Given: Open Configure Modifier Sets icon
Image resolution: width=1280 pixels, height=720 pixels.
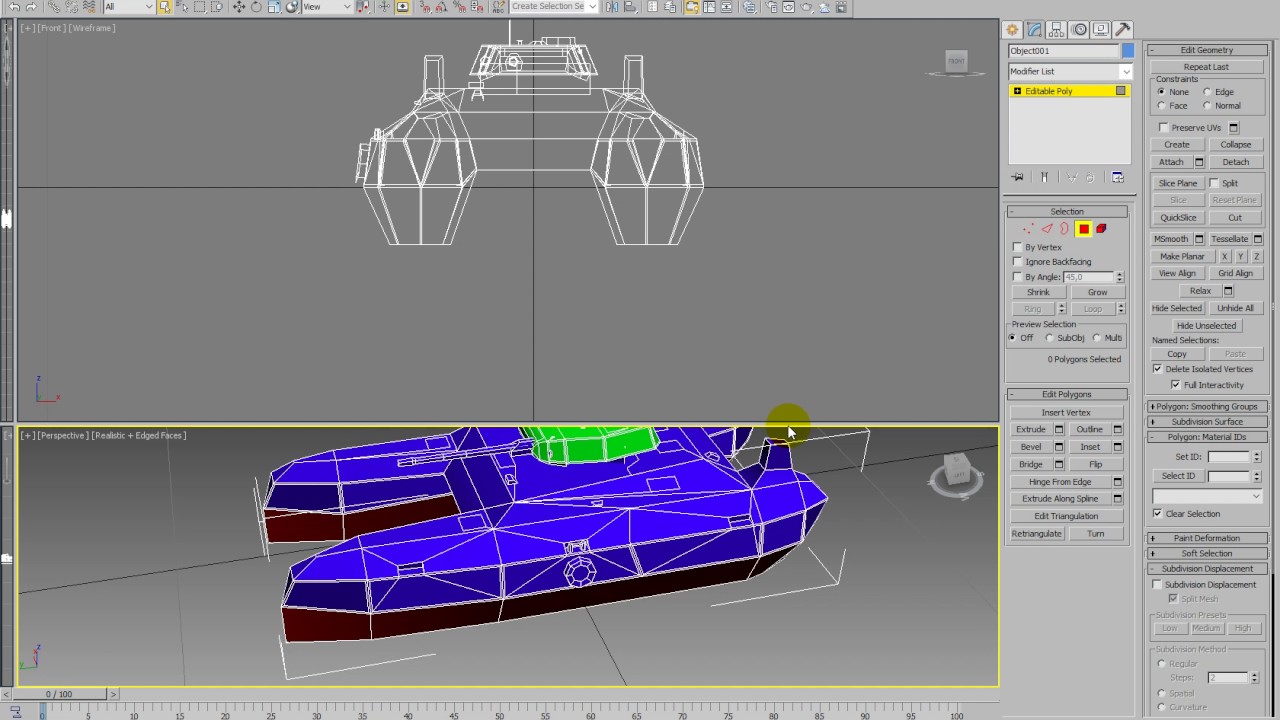Looking at the screenshot, I should coord(1117,177).
